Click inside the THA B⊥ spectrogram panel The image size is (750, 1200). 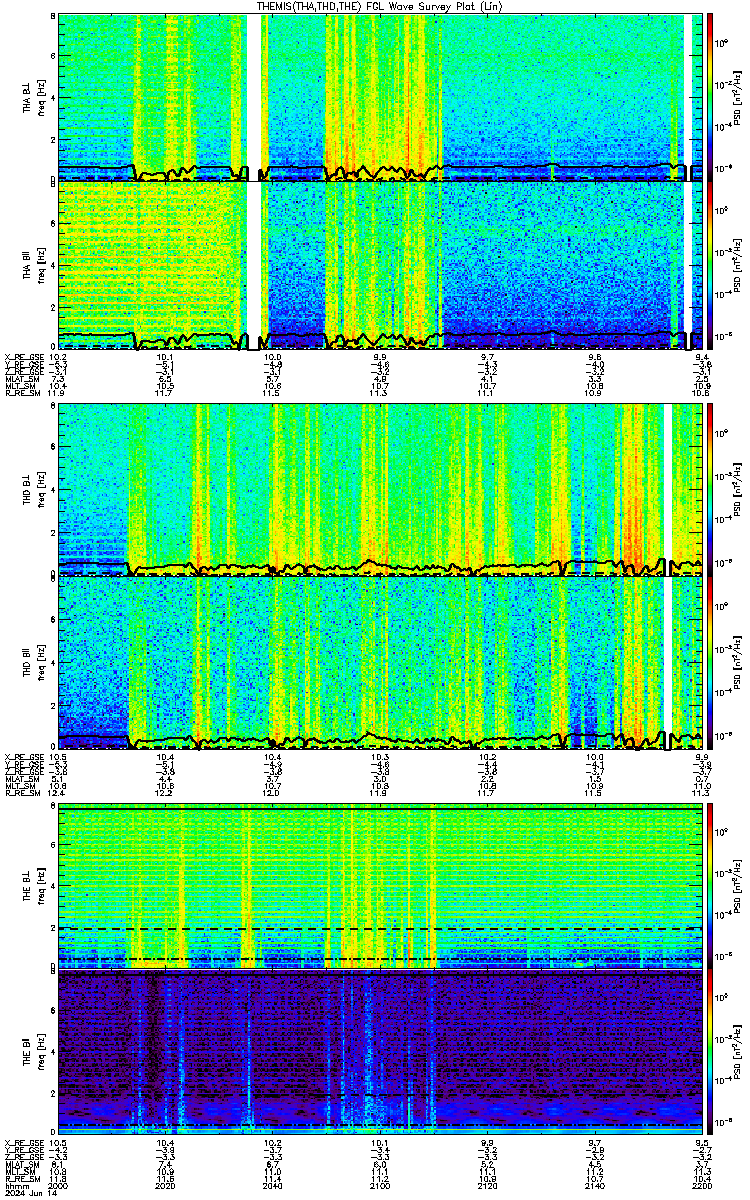pos(380,96)
